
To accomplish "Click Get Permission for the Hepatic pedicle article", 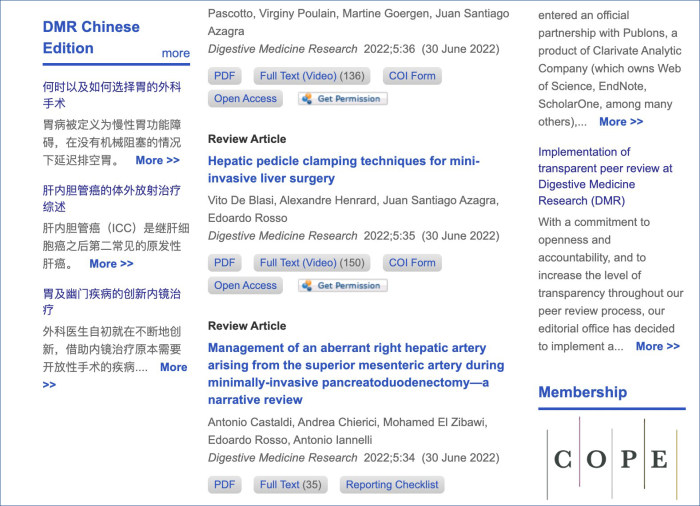I will [x=343, y=285].
